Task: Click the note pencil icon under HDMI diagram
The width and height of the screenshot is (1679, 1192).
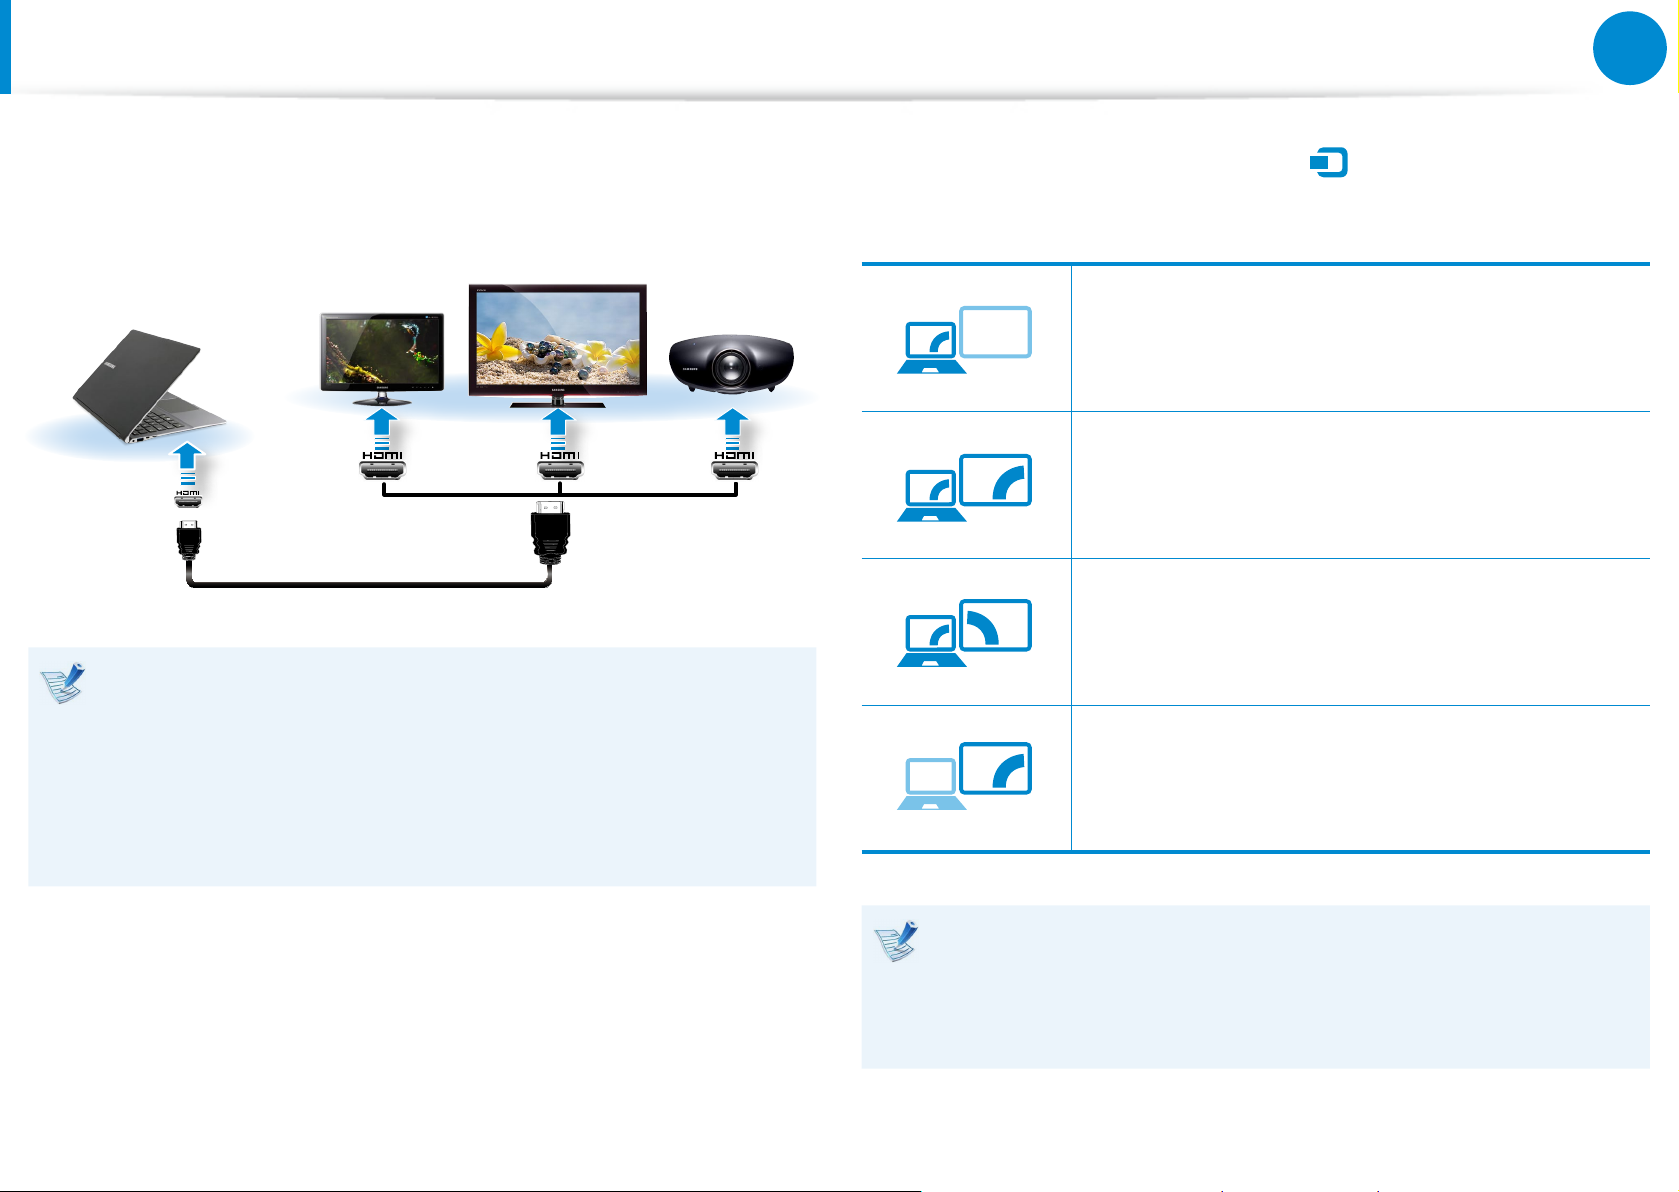Action: (x=63, y=683)
